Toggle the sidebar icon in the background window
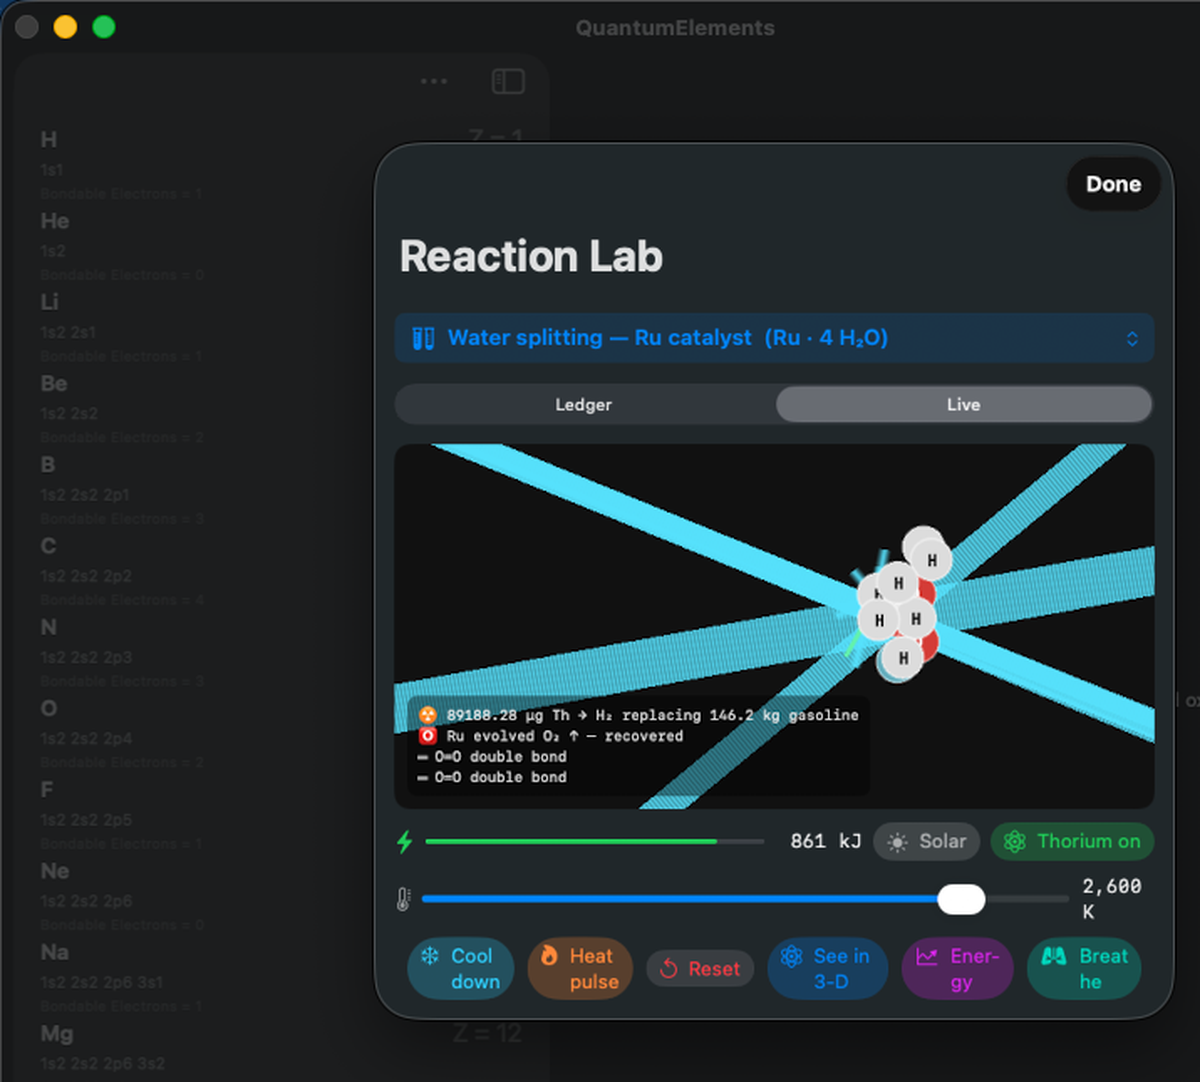Viewport: 1200px width, 1082px height. (508, 81)
